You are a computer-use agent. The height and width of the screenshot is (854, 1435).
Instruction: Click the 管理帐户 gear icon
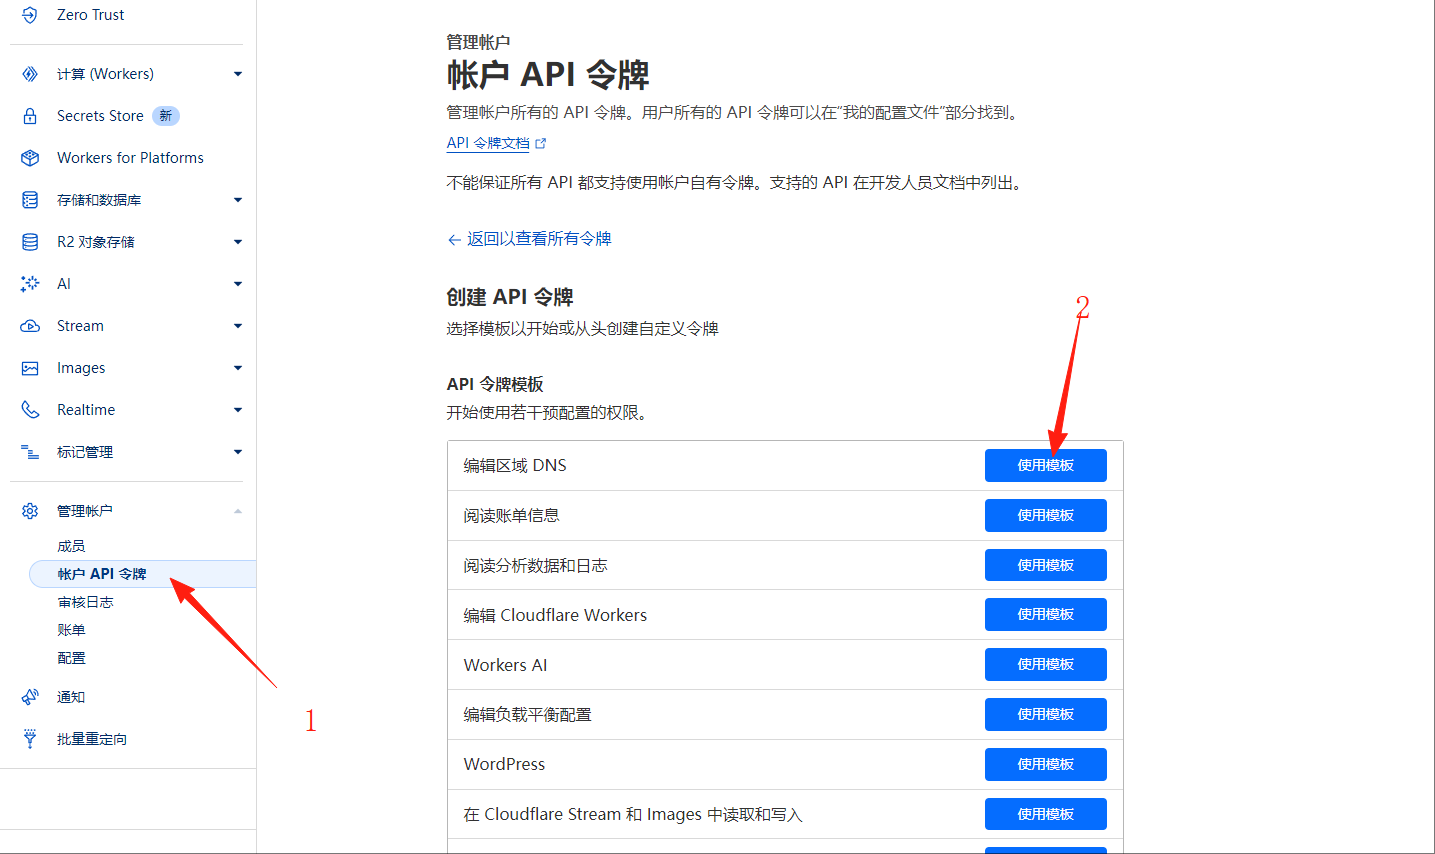[30, 511]
